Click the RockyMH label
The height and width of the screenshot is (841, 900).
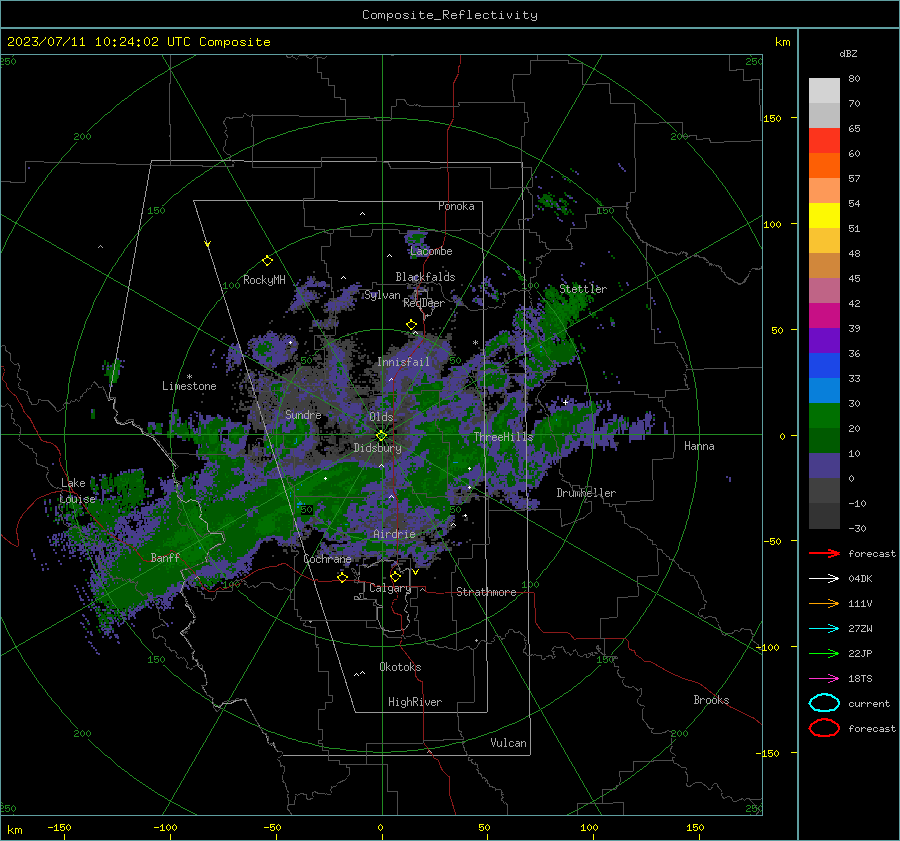pos(264,280)
